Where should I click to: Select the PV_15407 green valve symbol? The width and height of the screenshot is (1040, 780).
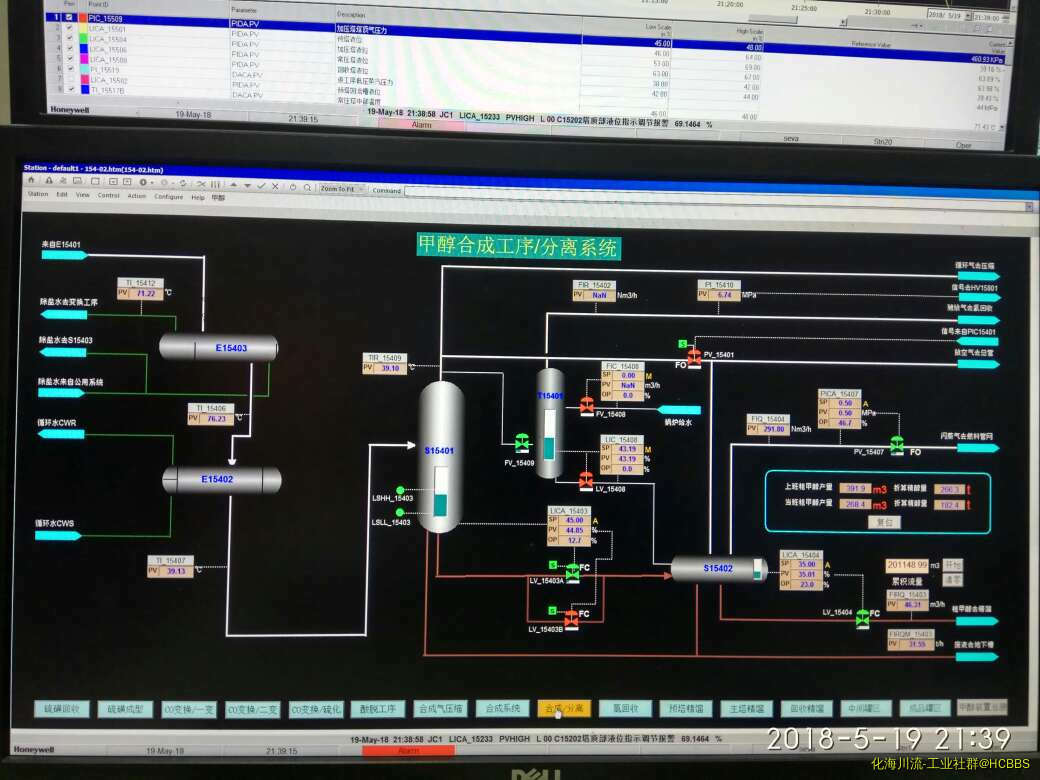point(897,444)
